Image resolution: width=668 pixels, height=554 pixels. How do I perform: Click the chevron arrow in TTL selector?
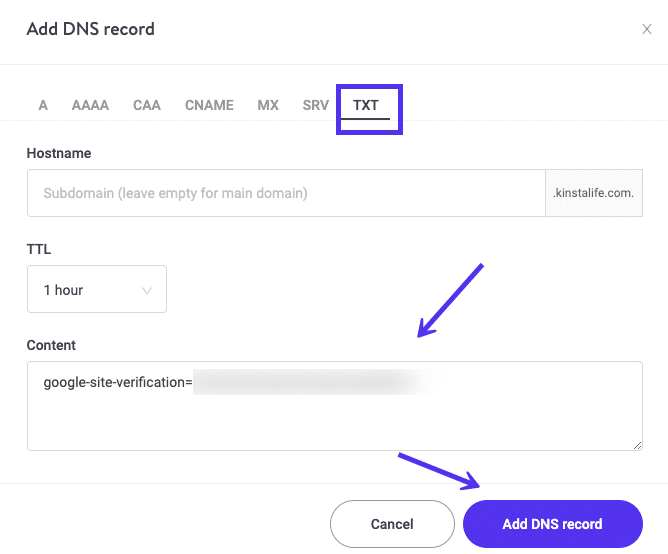147,291
